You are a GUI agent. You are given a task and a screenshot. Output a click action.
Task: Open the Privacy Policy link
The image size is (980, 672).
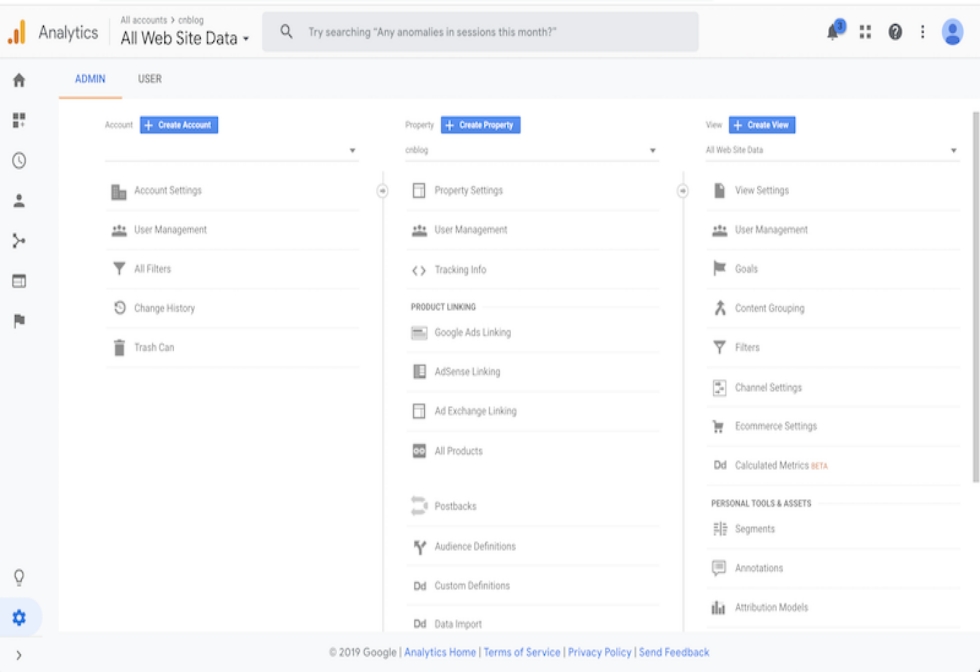coord(599,652)
